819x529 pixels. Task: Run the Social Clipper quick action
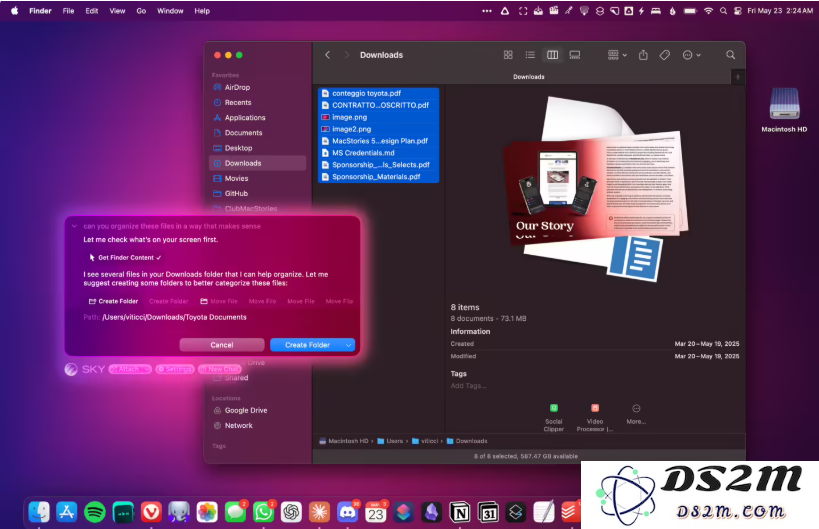coord(554,417)
